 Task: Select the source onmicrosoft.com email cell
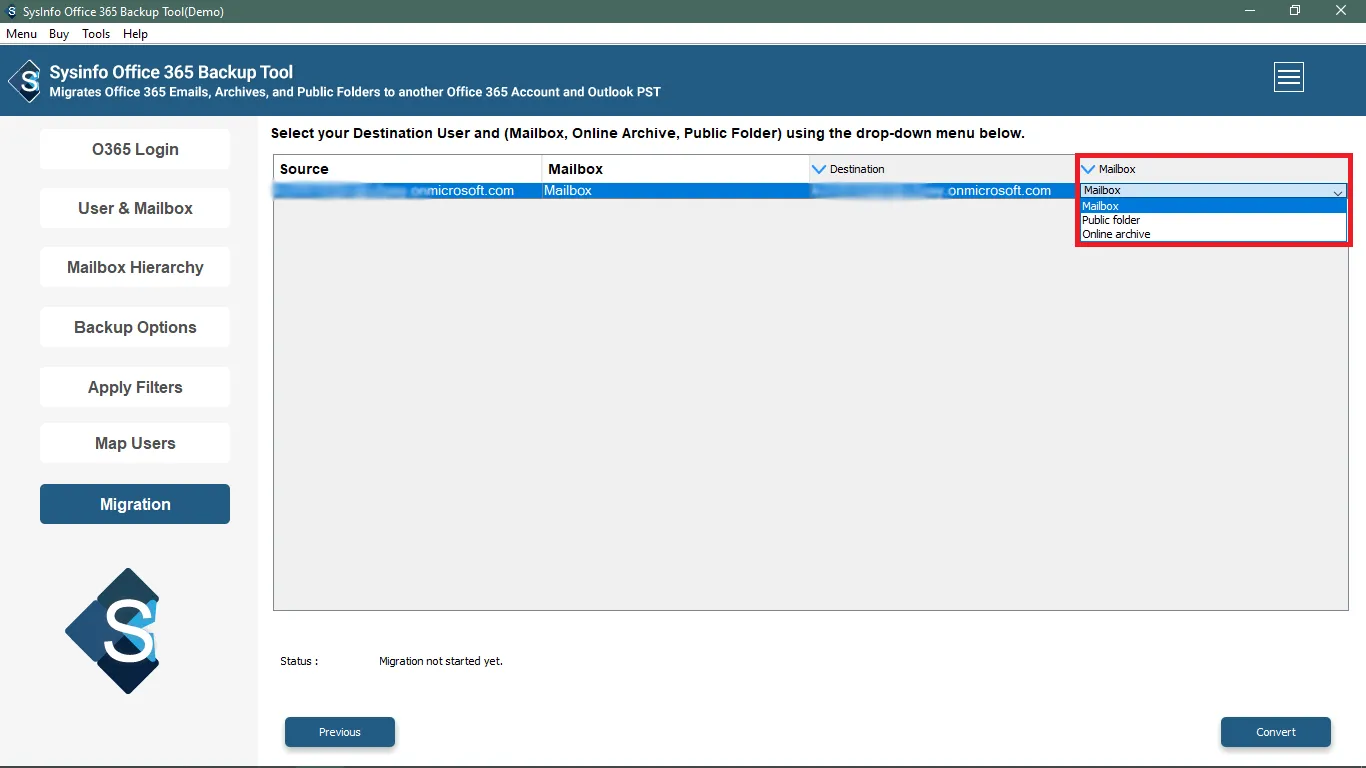pos(408,190)
